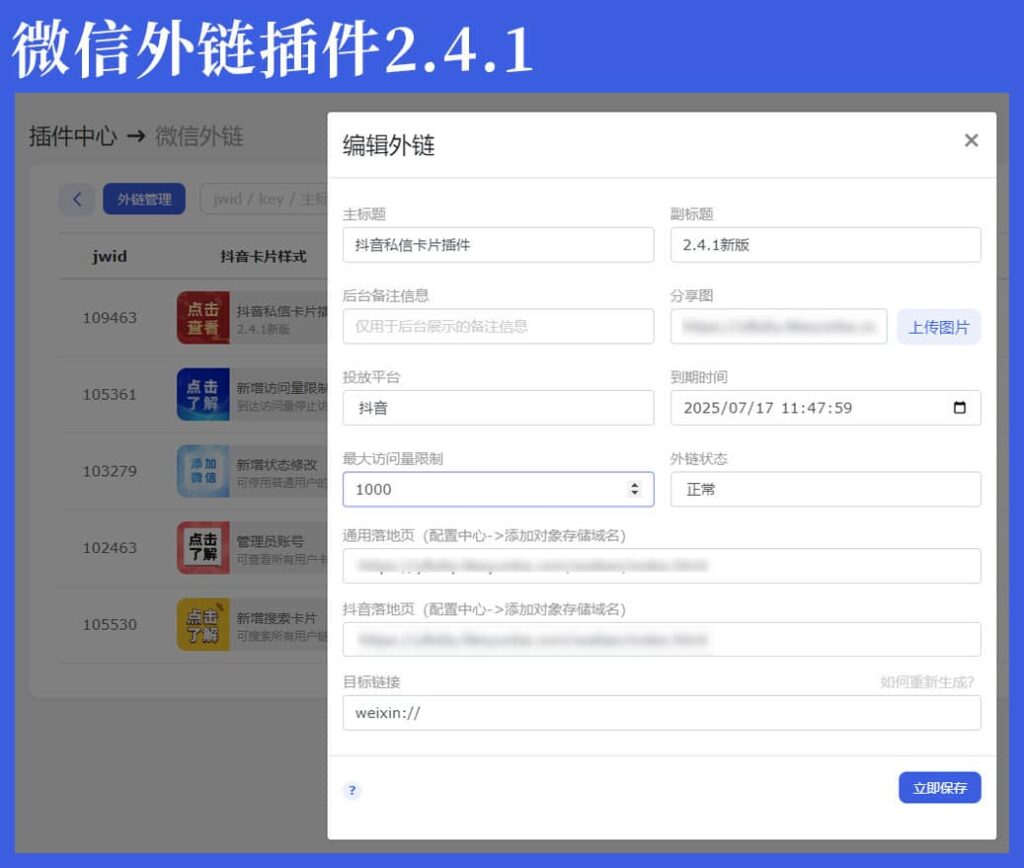Increase the 最大访问量限制 value with the stepper
1024x868 pixels.
click(633, 485)
